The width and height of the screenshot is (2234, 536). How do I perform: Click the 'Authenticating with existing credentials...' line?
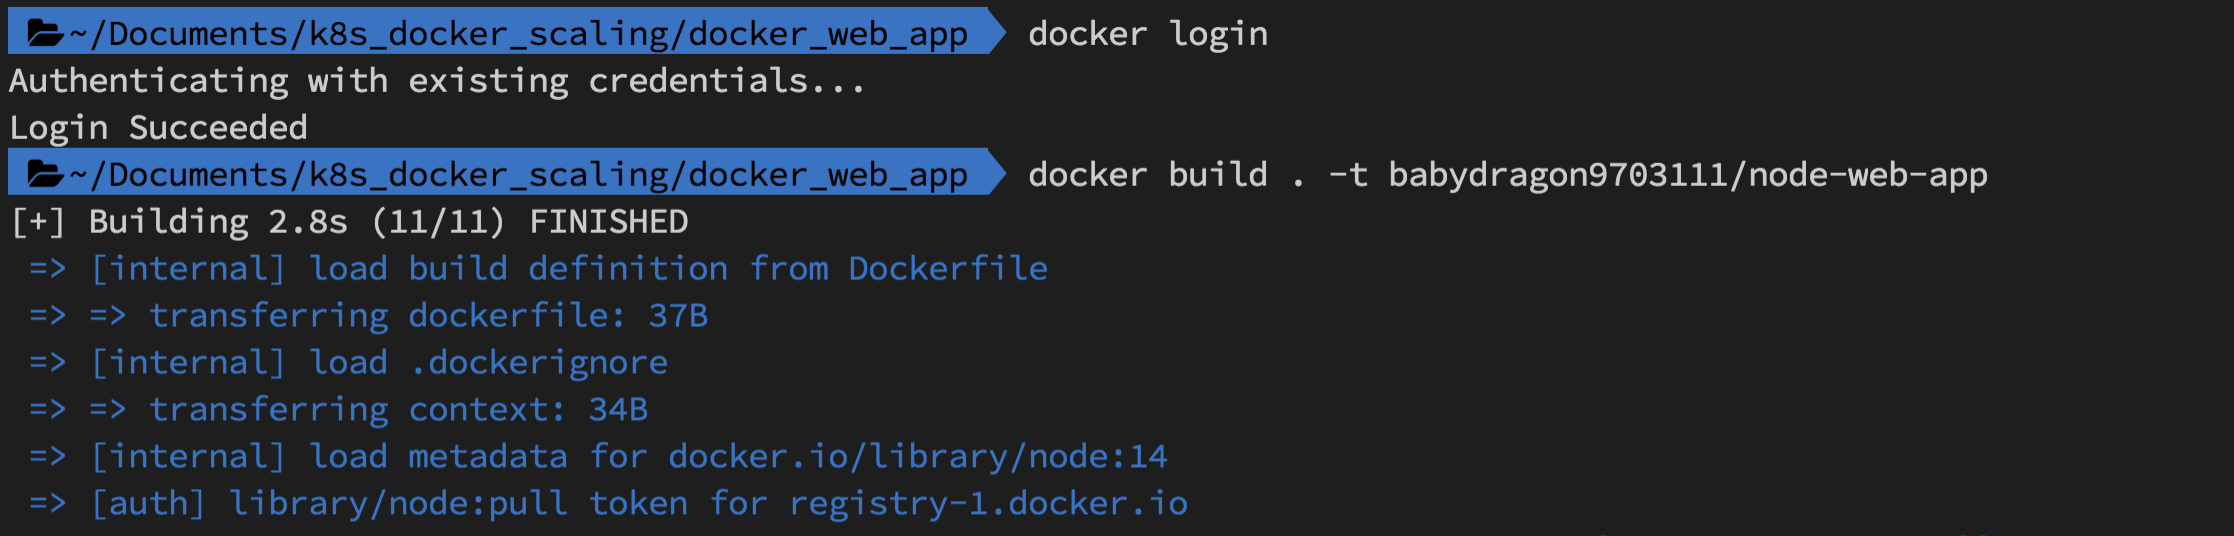pos(437,81)
